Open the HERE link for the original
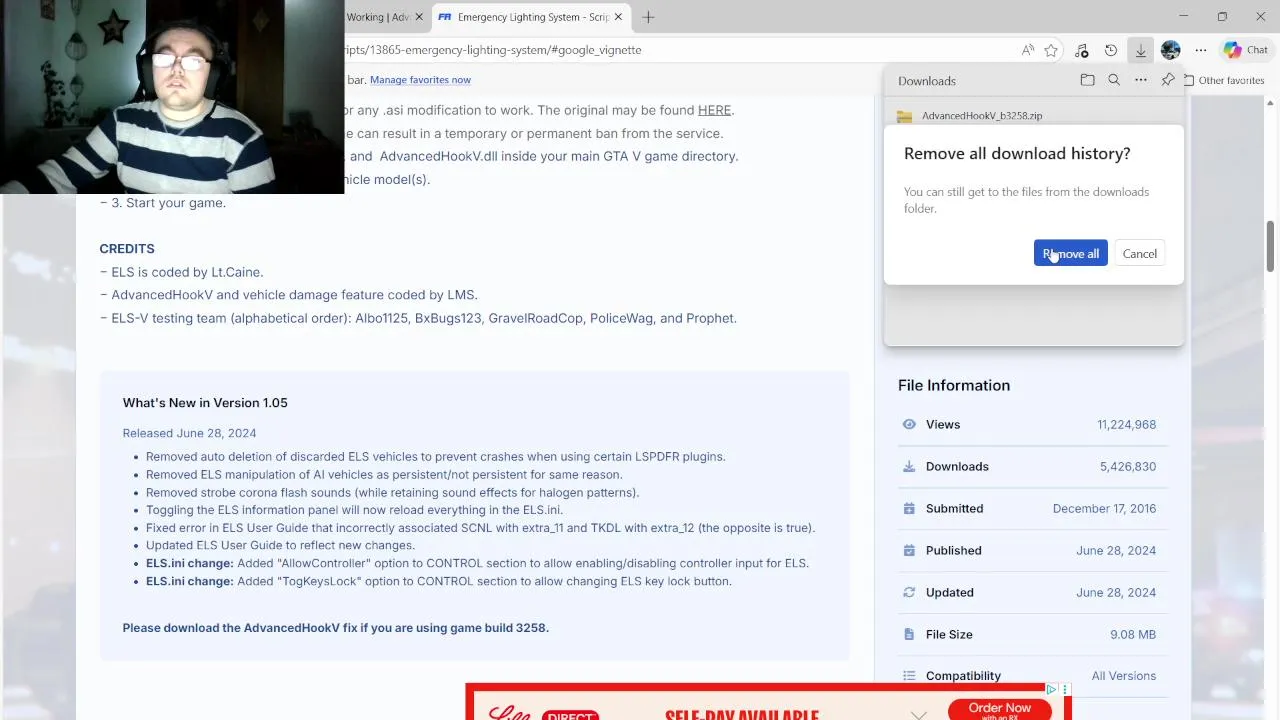1280x720 pixels. (714, 110)
